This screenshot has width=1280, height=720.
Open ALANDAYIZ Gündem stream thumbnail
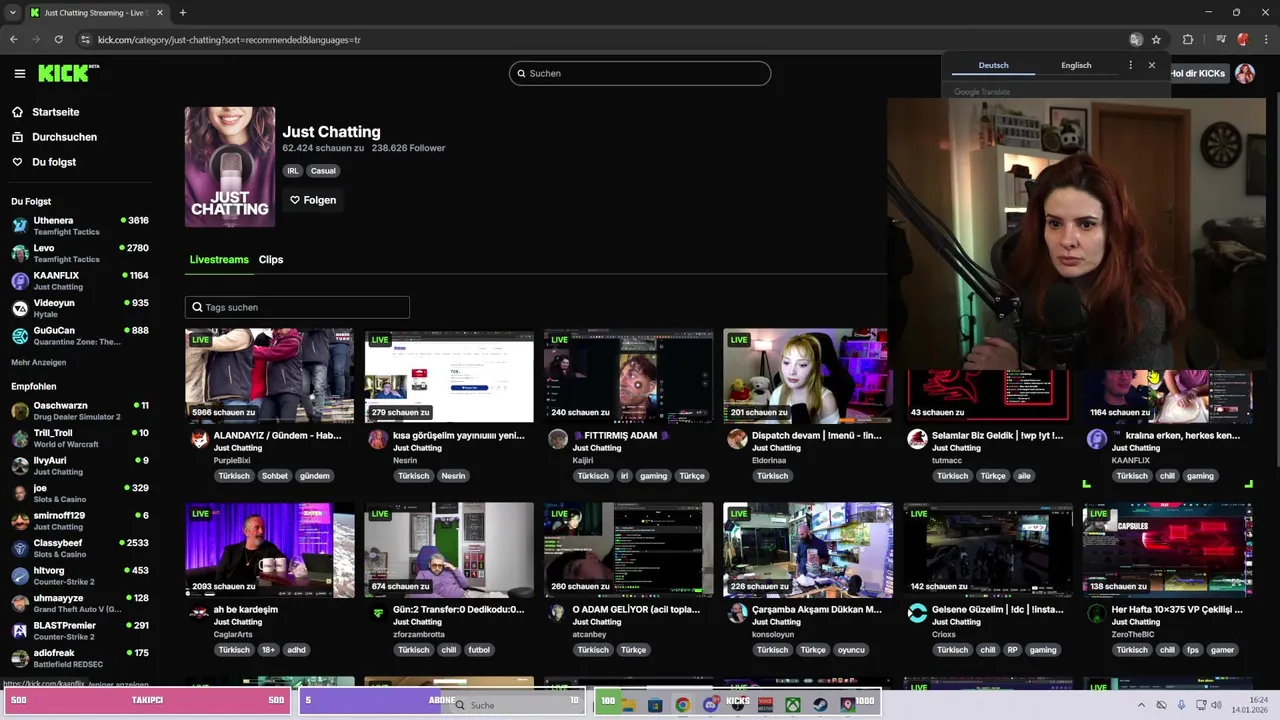coord(269,376)
